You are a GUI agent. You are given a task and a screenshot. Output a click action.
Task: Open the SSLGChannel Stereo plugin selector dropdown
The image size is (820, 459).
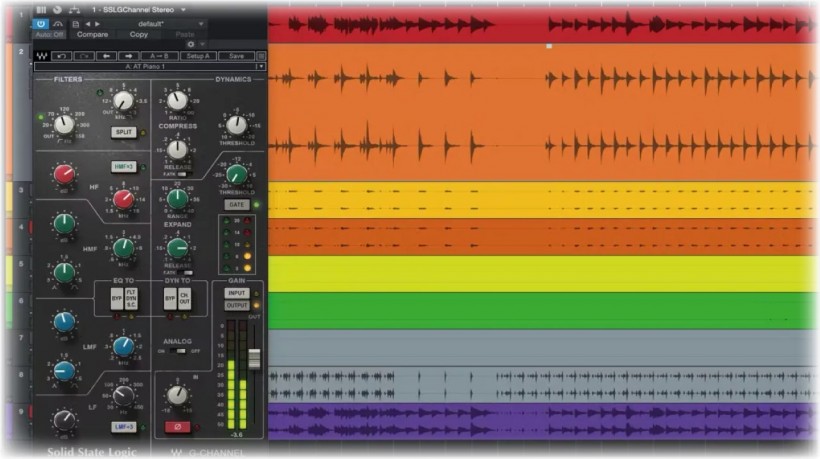point(184,9)
